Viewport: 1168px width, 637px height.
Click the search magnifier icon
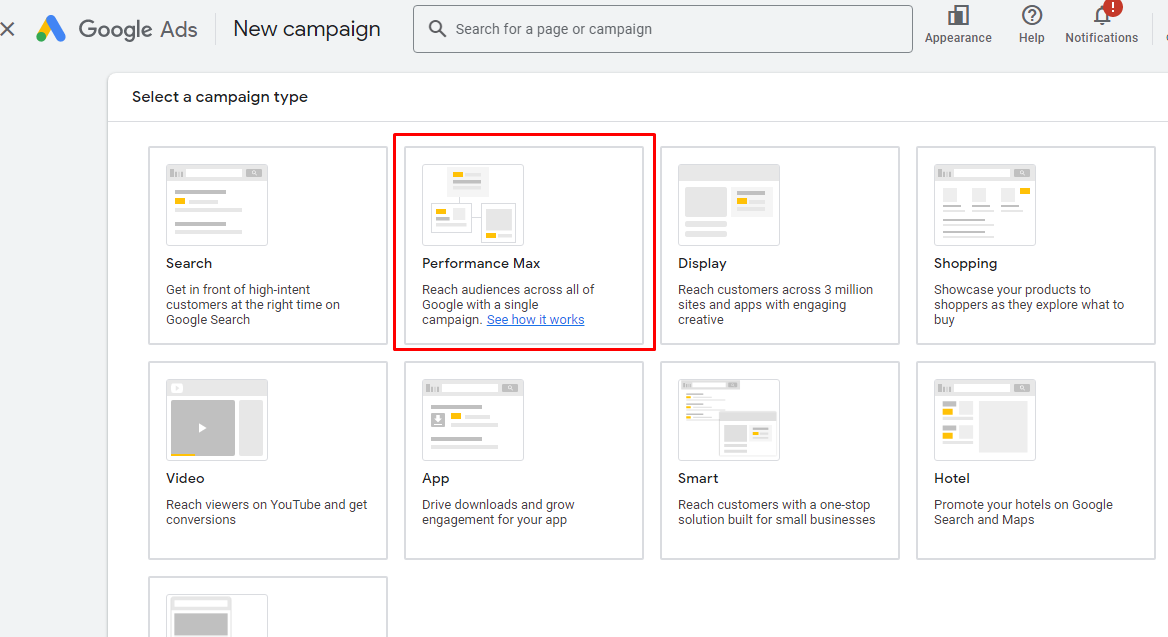pos(437,29)
